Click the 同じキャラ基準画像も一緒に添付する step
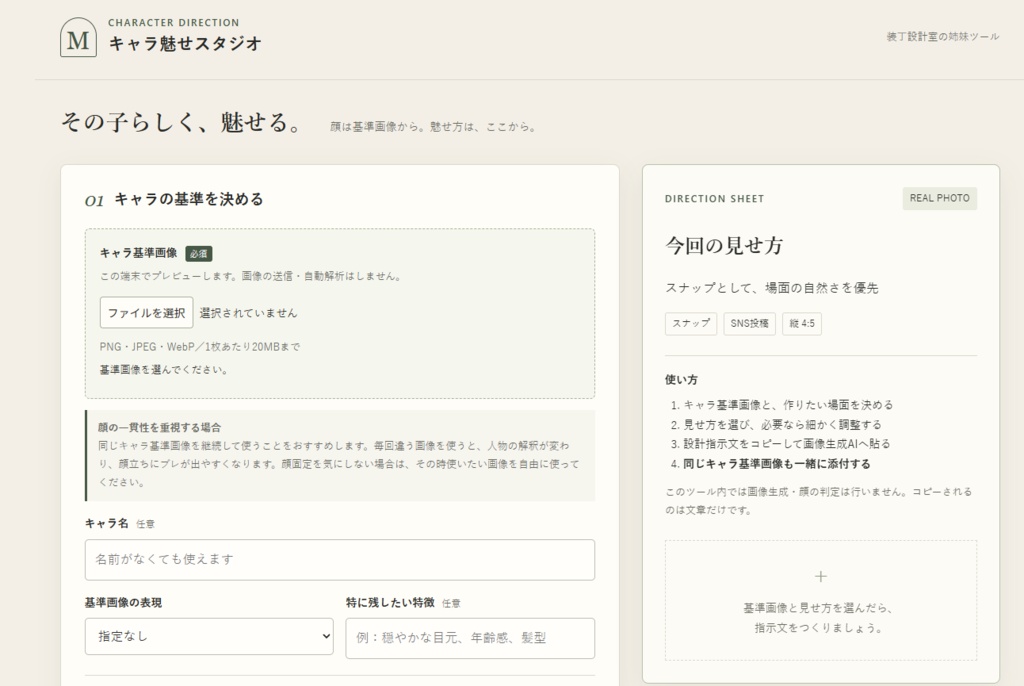 click(x=776, y=464)
